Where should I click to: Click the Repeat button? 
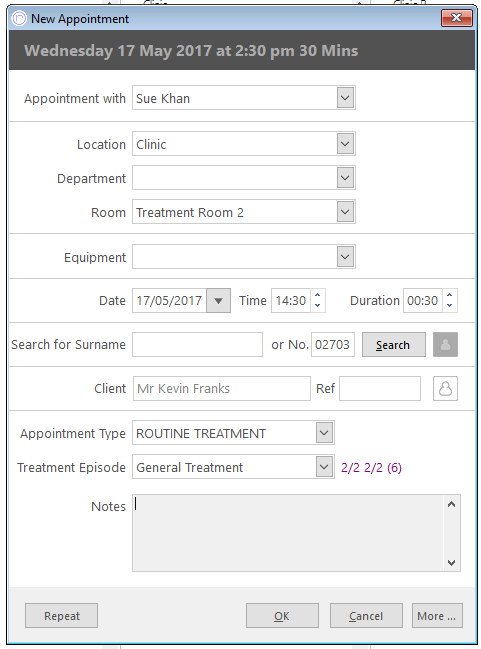tap(61, 615)
